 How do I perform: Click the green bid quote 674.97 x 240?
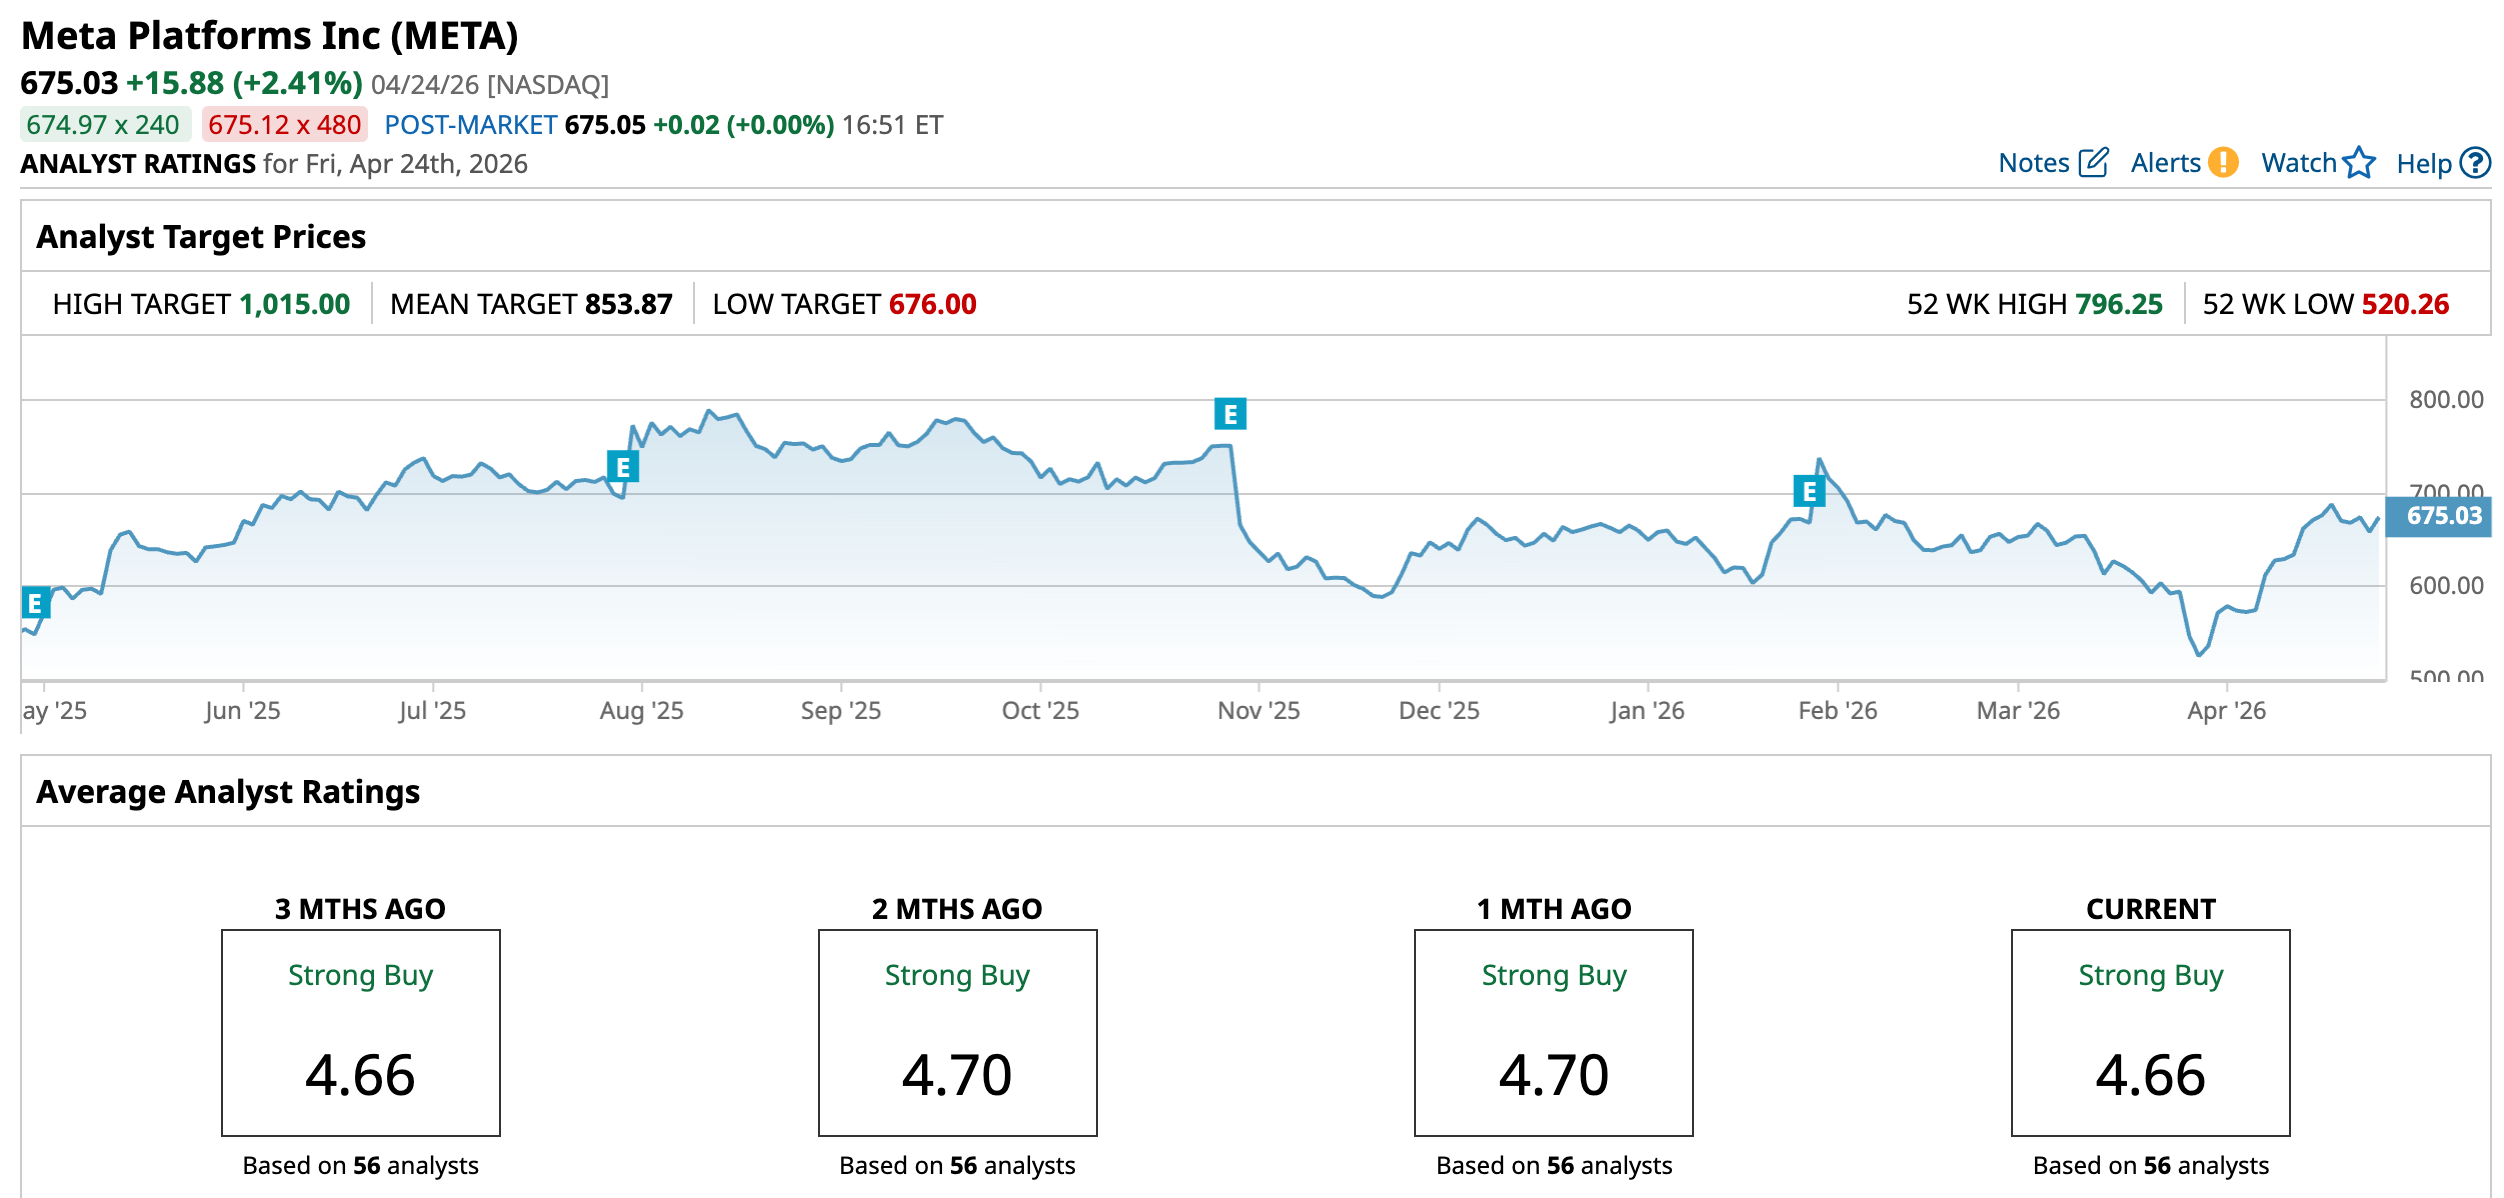click(x=104, y=125)
